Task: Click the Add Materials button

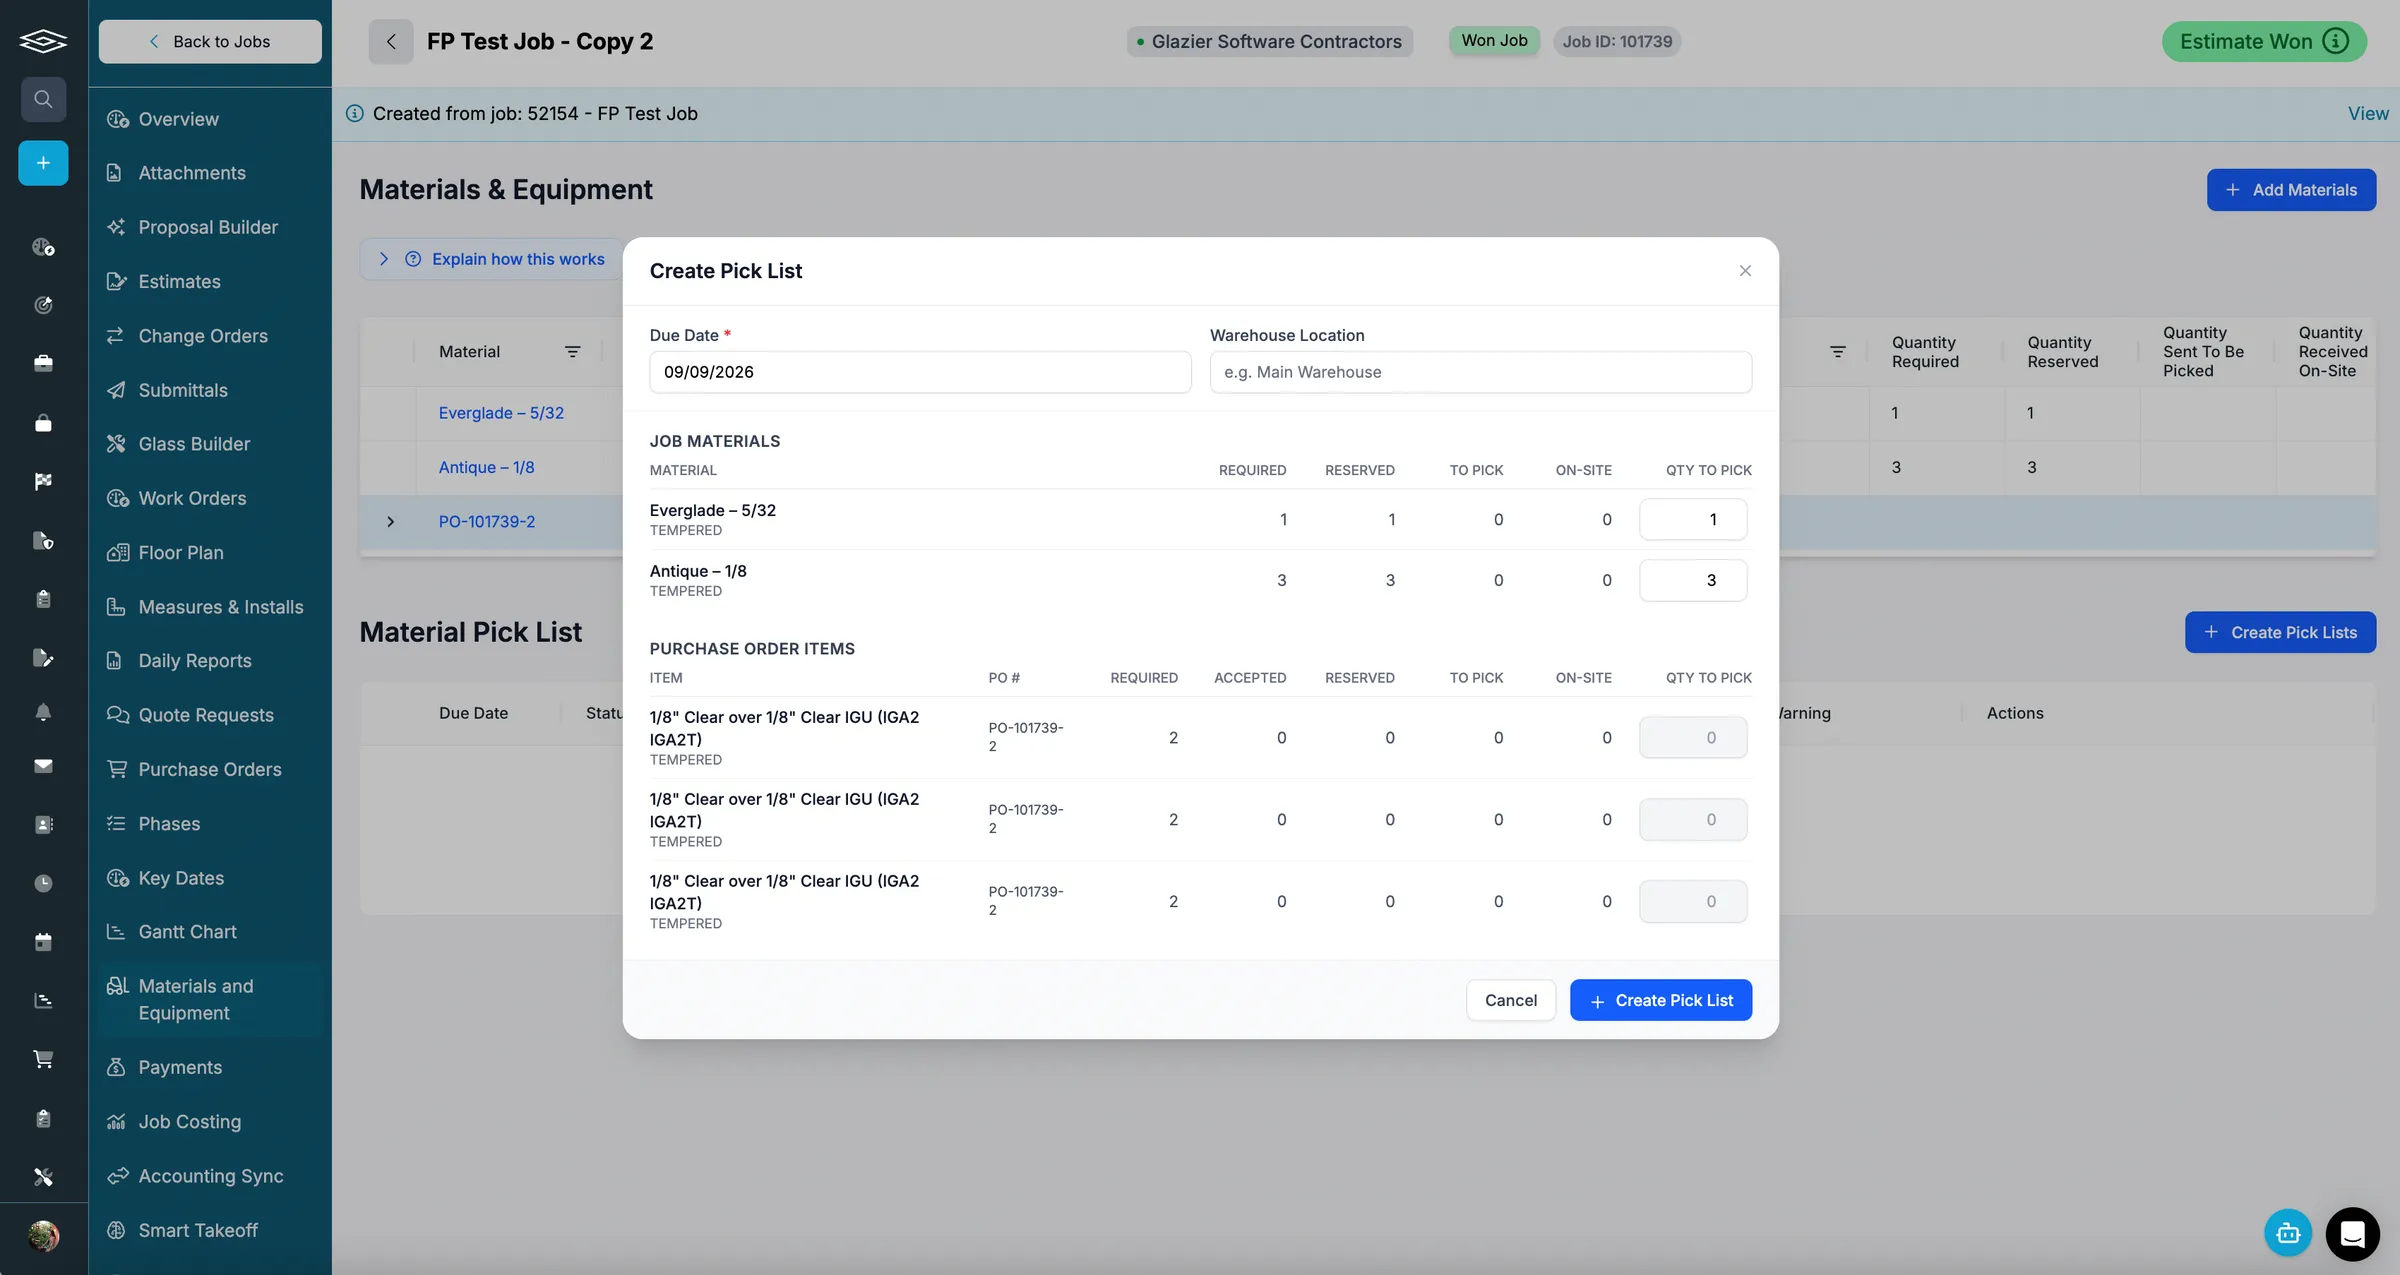Action: (x=2291, y=190)
